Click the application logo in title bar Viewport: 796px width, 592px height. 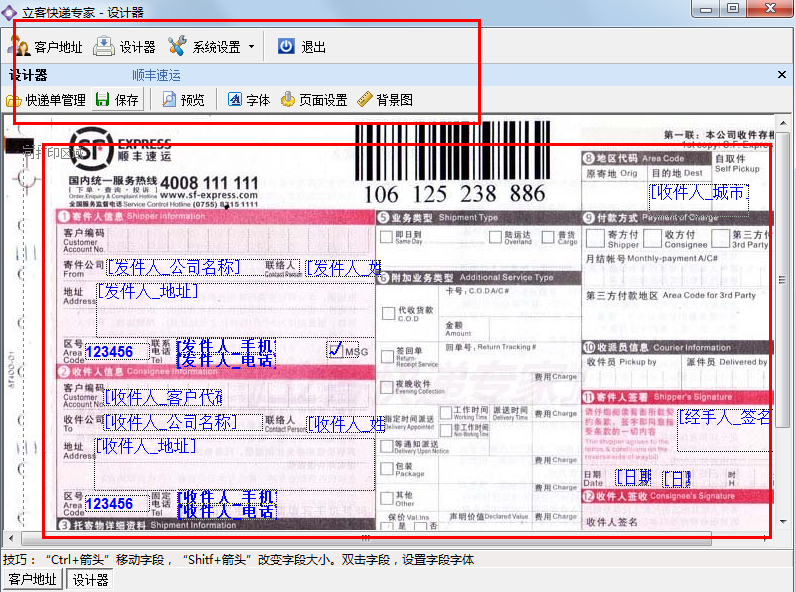click(9, 12)
